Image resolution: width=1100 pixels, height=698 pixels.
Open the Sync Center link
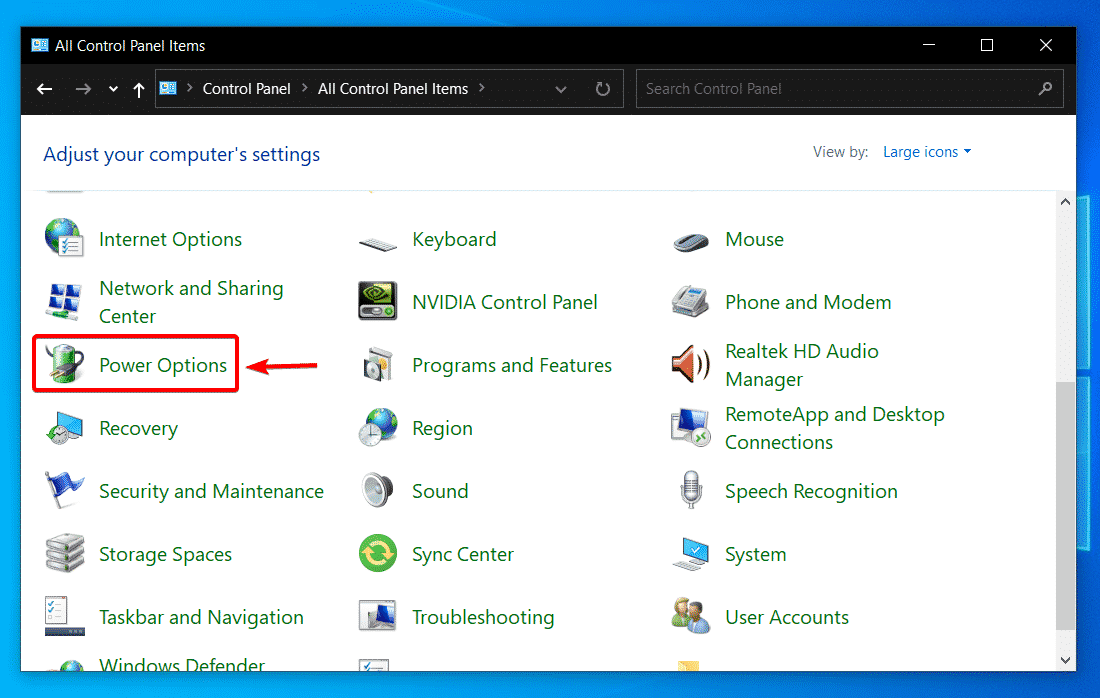pyautogui.click(x=462, y=555)
